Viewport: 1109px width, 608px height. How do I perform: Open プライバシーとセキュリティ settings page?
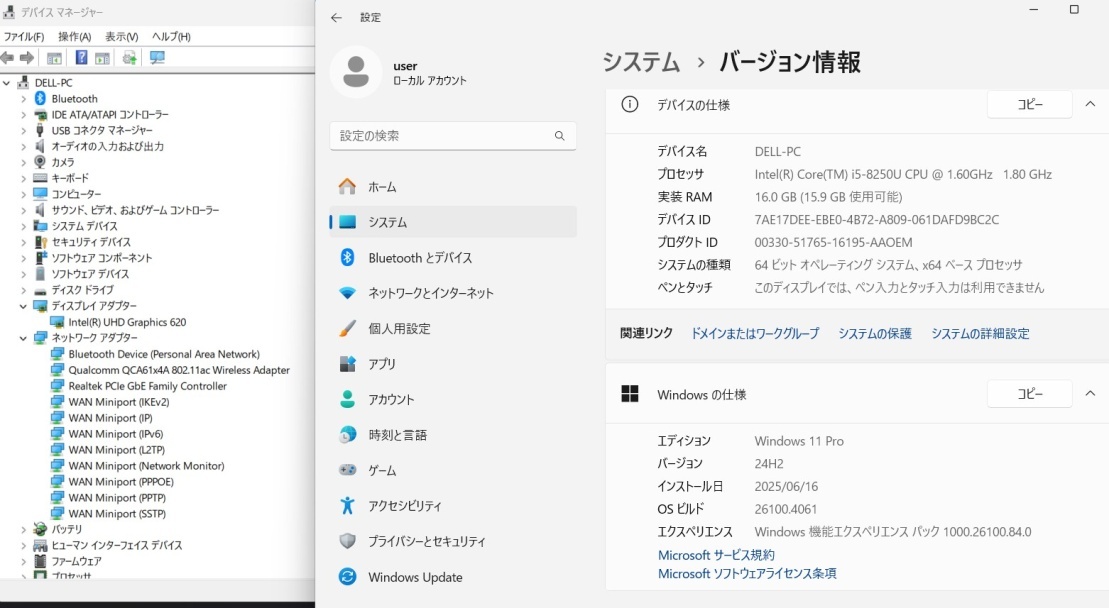(x=453, y=542)
